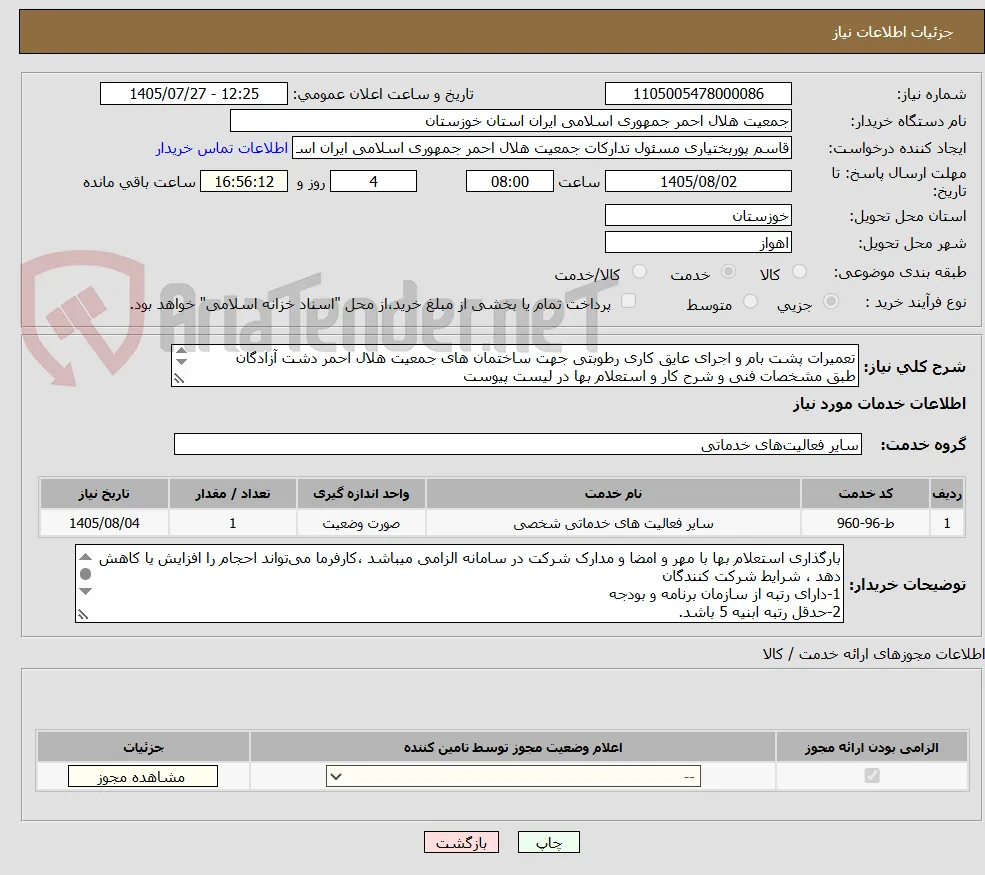Click the delivery province field خوزستان
This screenshot has height=875, width=985.
[698, 215]
